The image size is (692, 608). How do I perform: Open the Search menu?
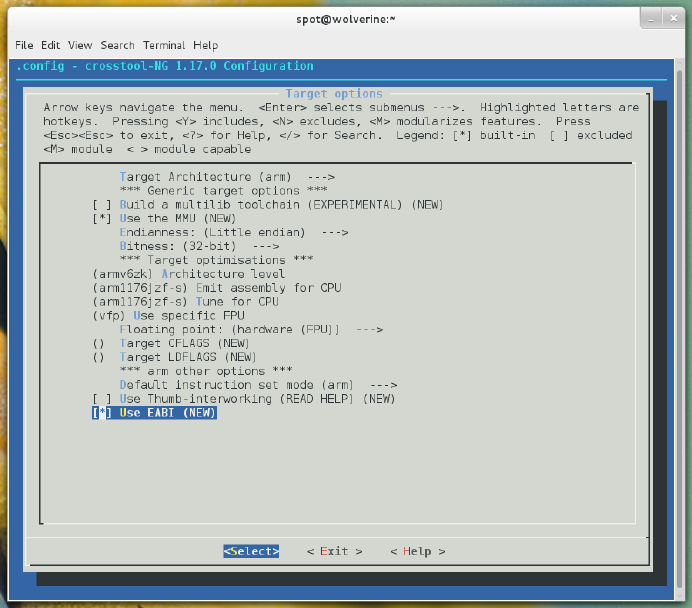pyautogui.click(x=117, y=45)
